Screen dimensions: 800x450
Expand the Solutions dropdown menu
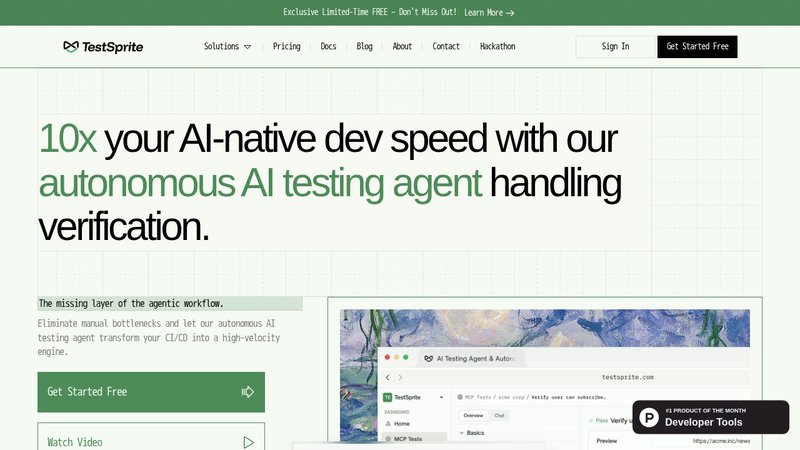tap(227, 46)
